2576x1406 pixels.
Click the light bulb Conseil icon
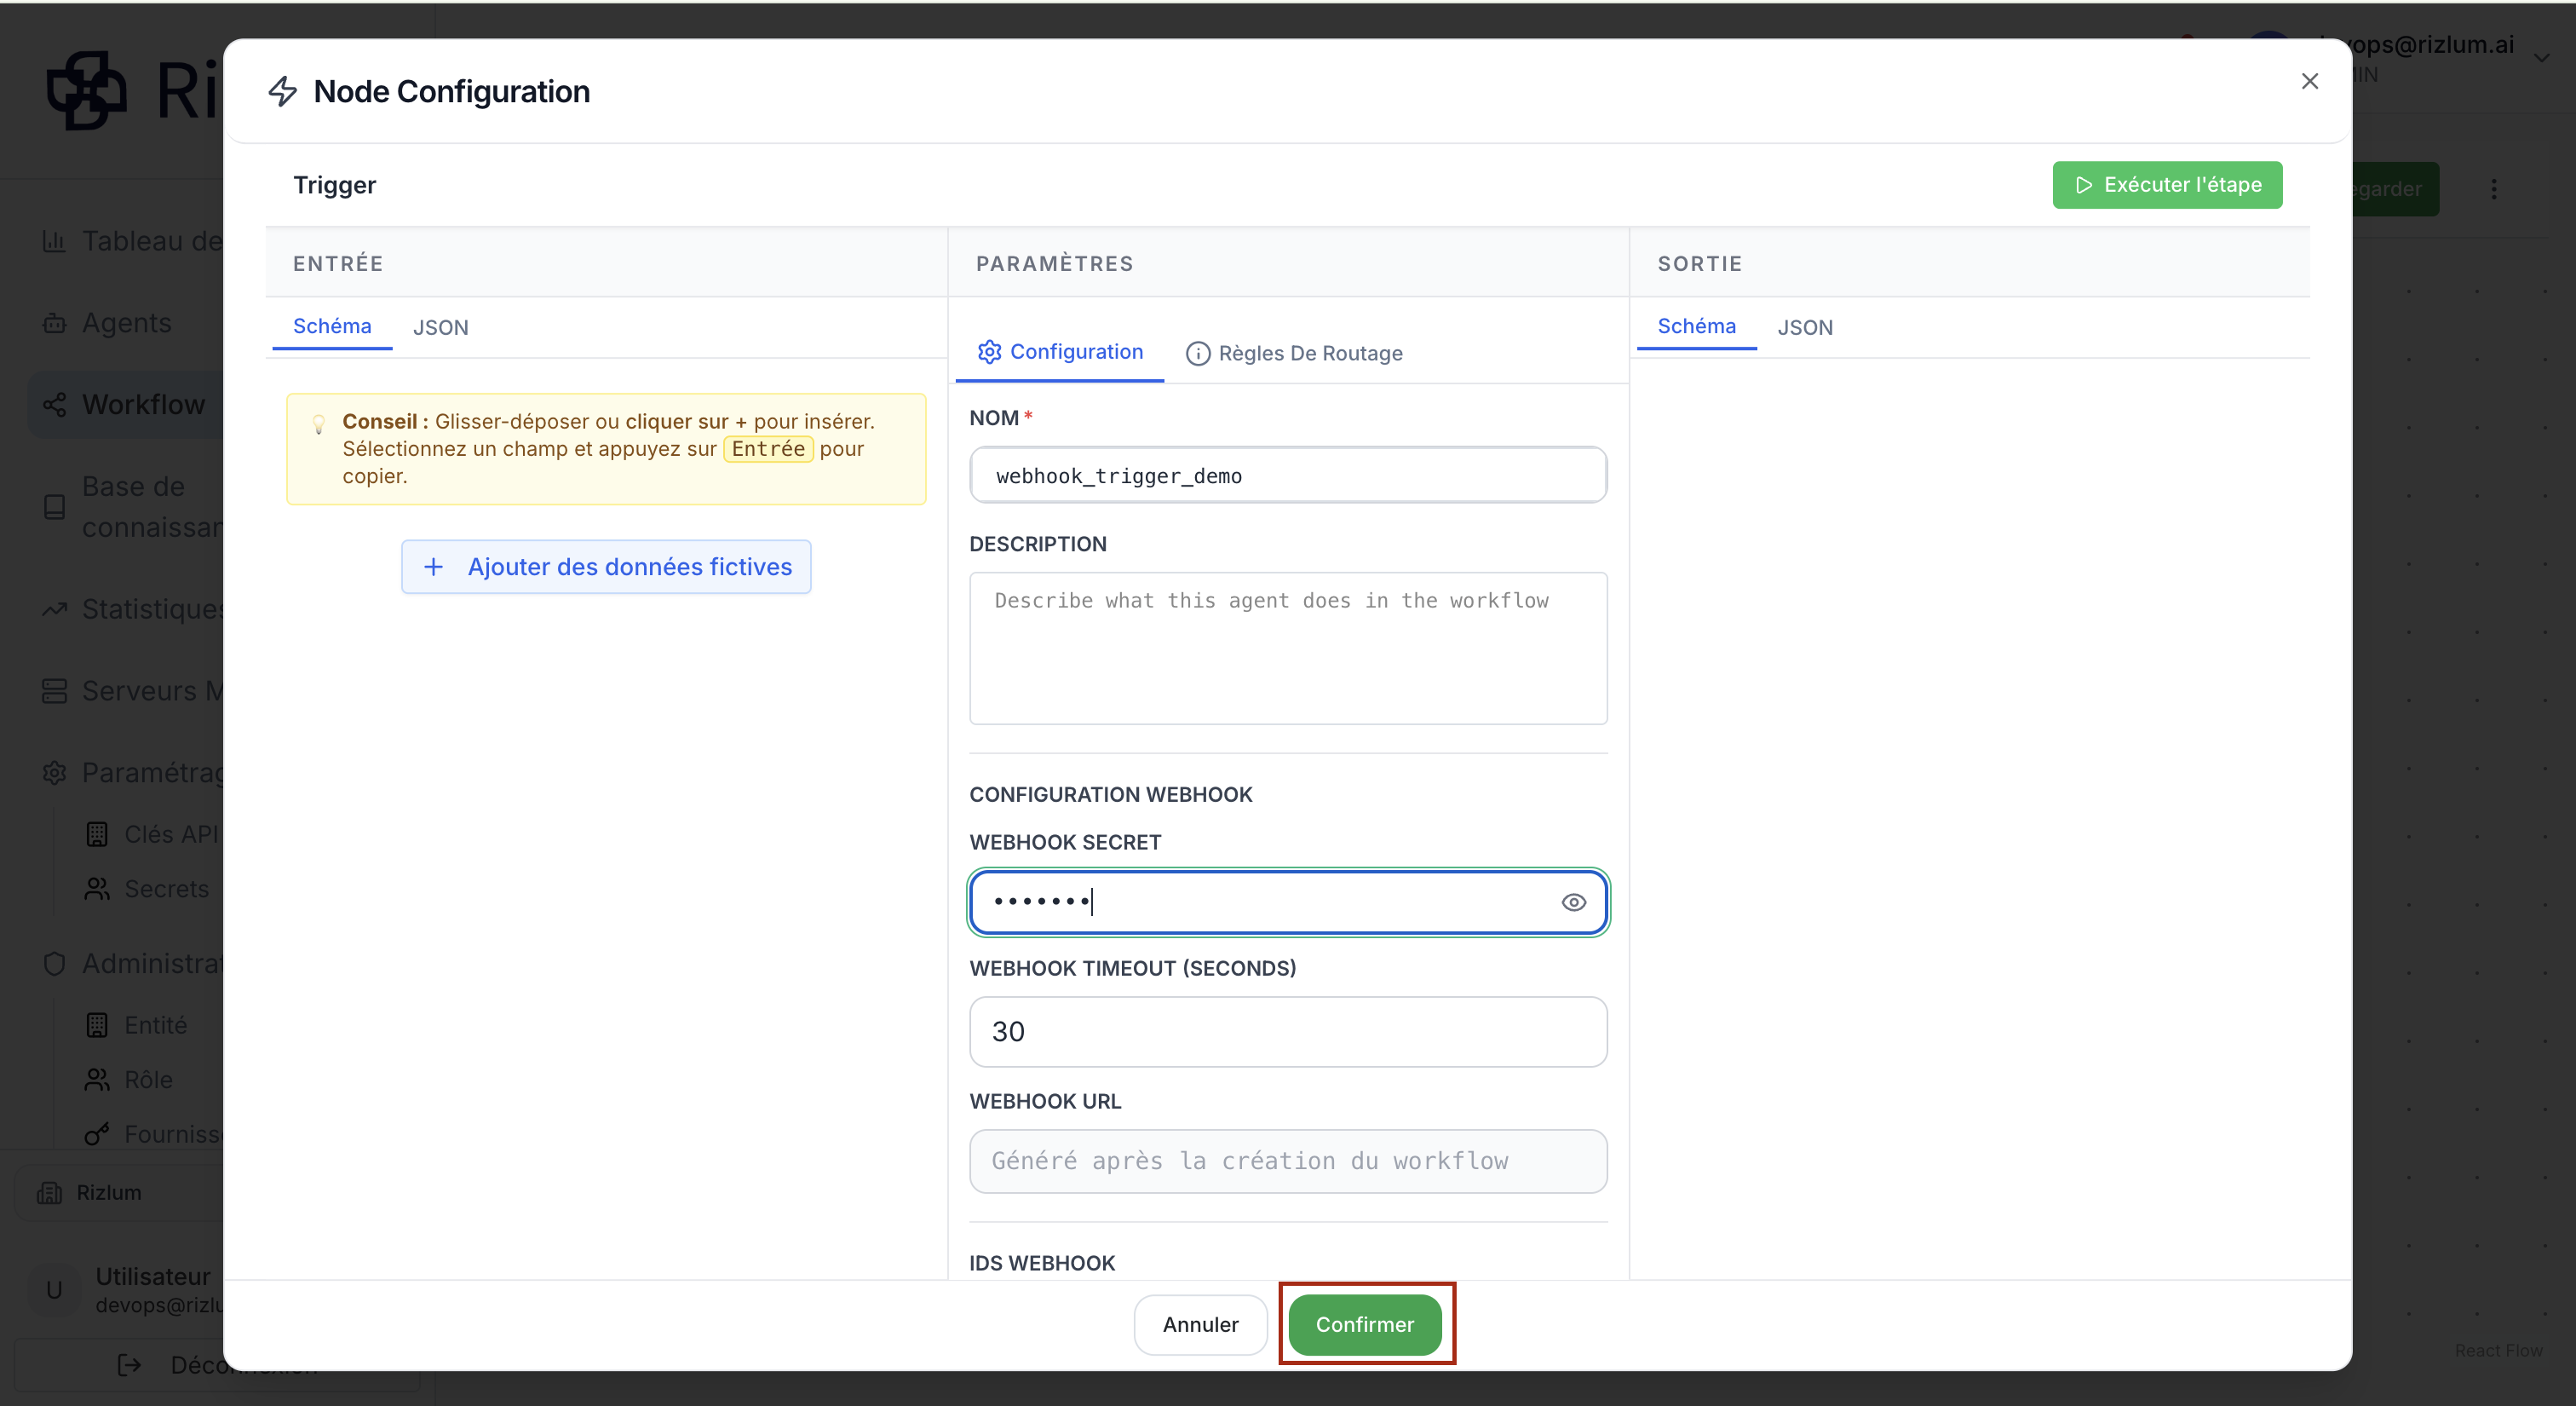point(318,424)
